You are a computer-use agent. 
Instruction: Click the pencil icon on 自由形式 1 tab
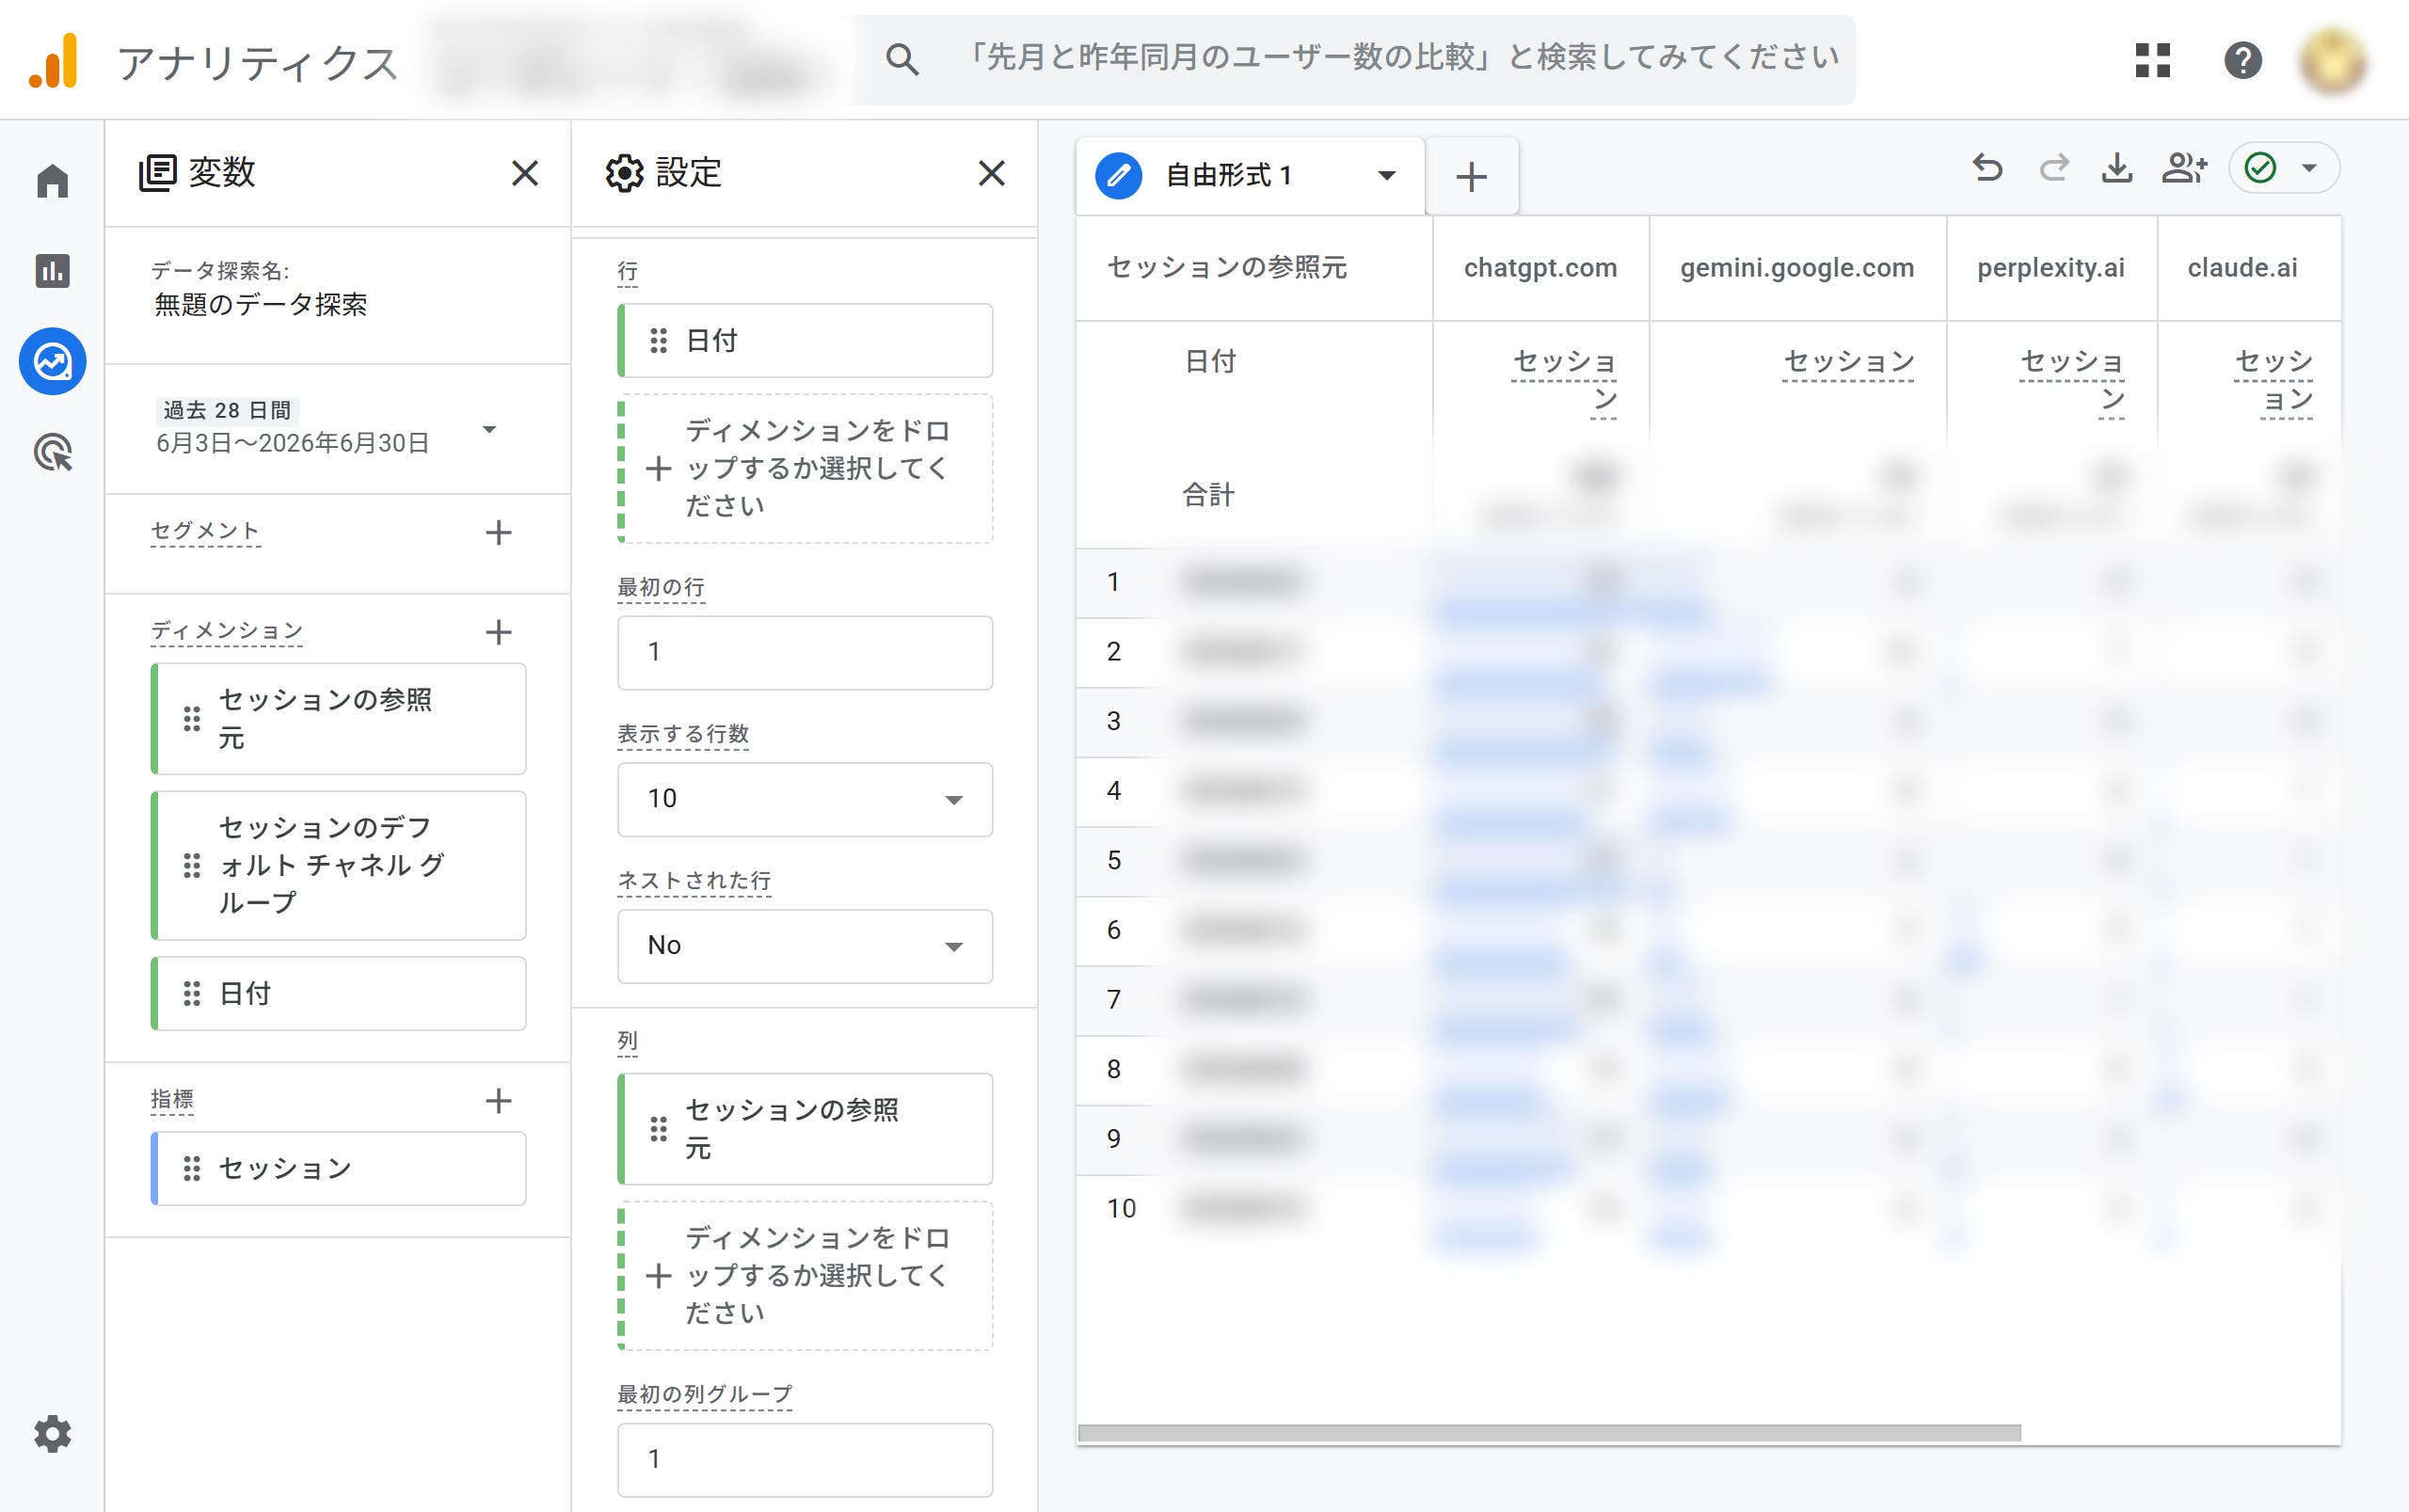(x=1119, y=176)
